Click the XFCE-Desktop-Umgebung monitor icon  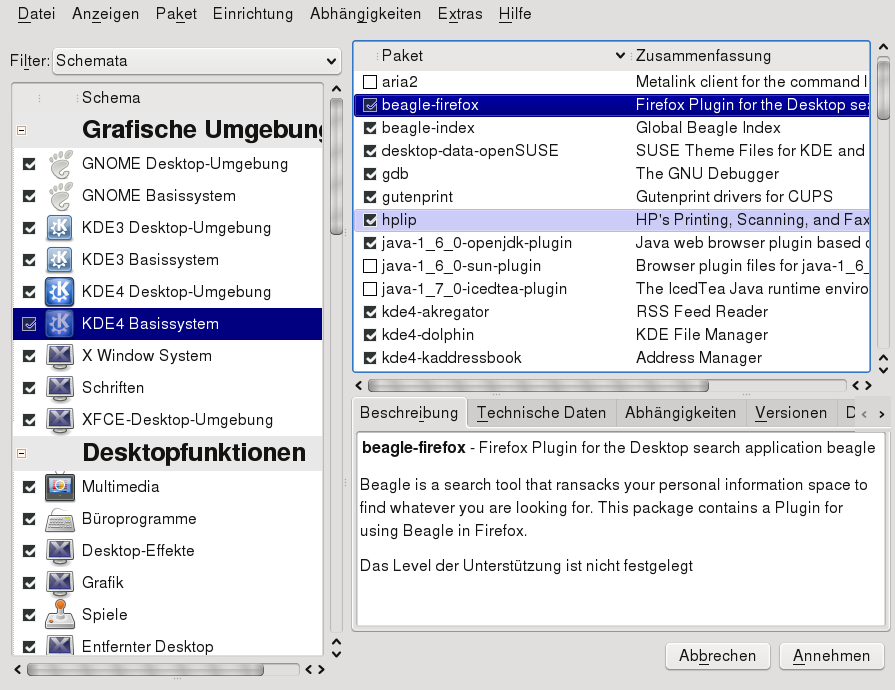pos(60,419)
